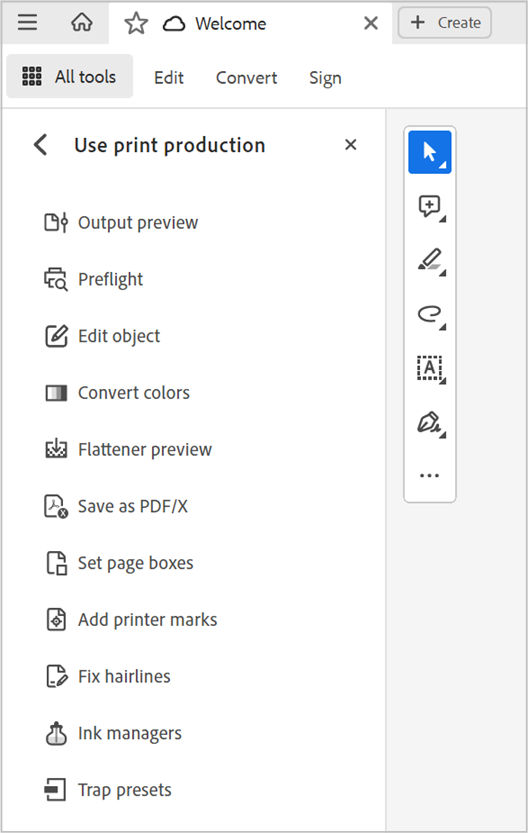Screen dimensions: 528x833
Task: Open the Sign menu
Action: click(x=325, y=78)
